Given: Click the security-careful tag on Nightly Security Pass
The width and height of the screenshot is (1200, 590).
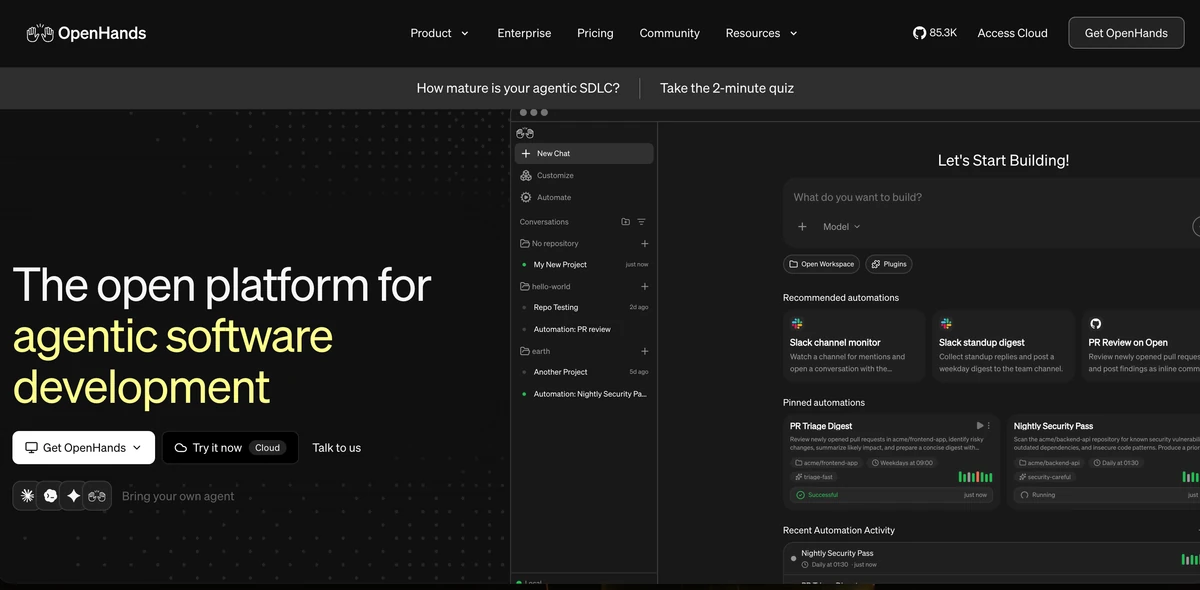Looking at the screenshot, I should [1046, 477].
